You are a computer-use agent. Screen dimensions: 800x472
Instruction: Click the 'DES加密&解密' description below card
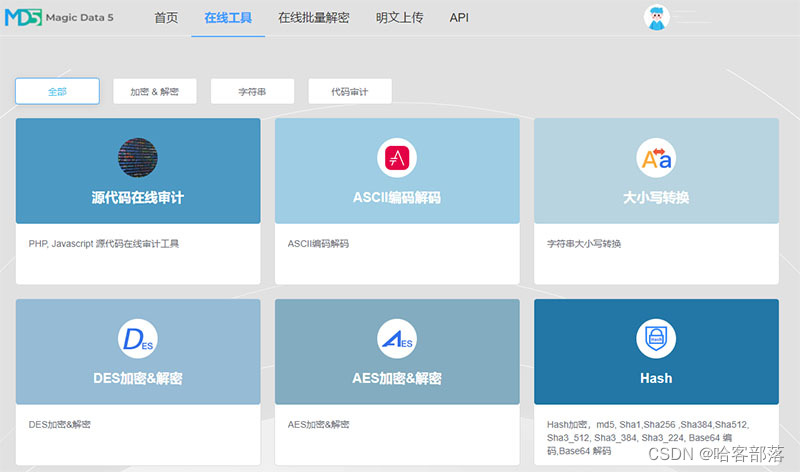point(59,425)
